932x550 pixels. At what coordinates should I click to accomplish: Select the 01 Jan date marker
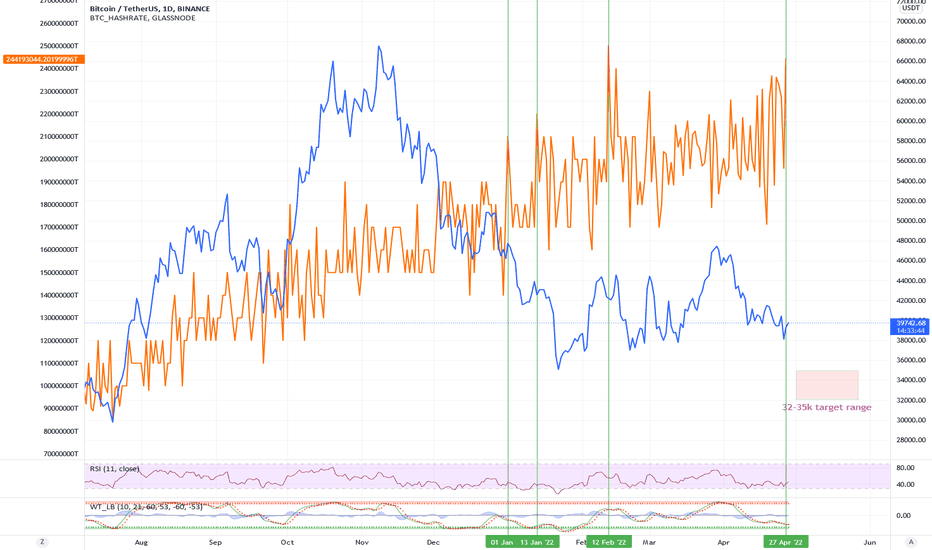pyautogui.click(x=502, y=542)
